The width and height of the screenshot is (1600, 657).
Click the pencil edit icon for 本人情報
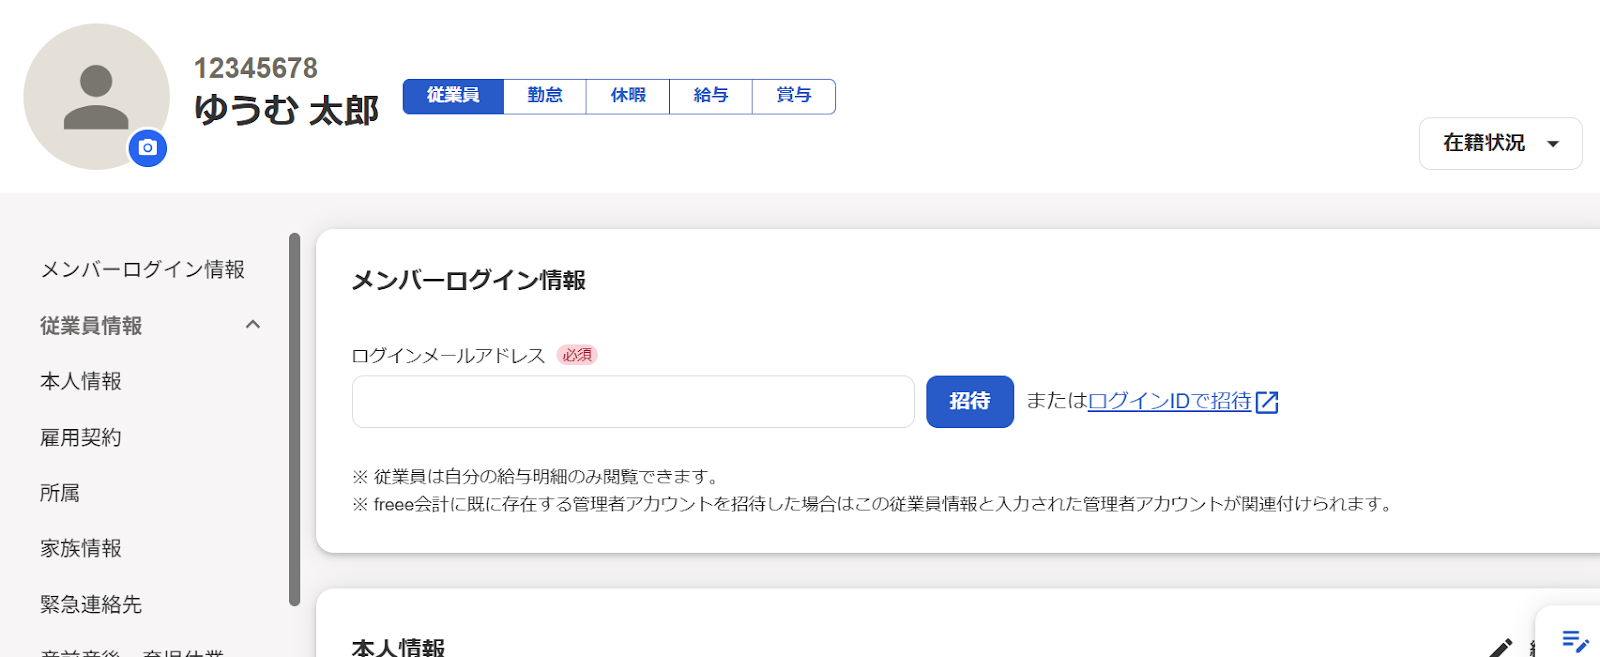pos(1501,647)
